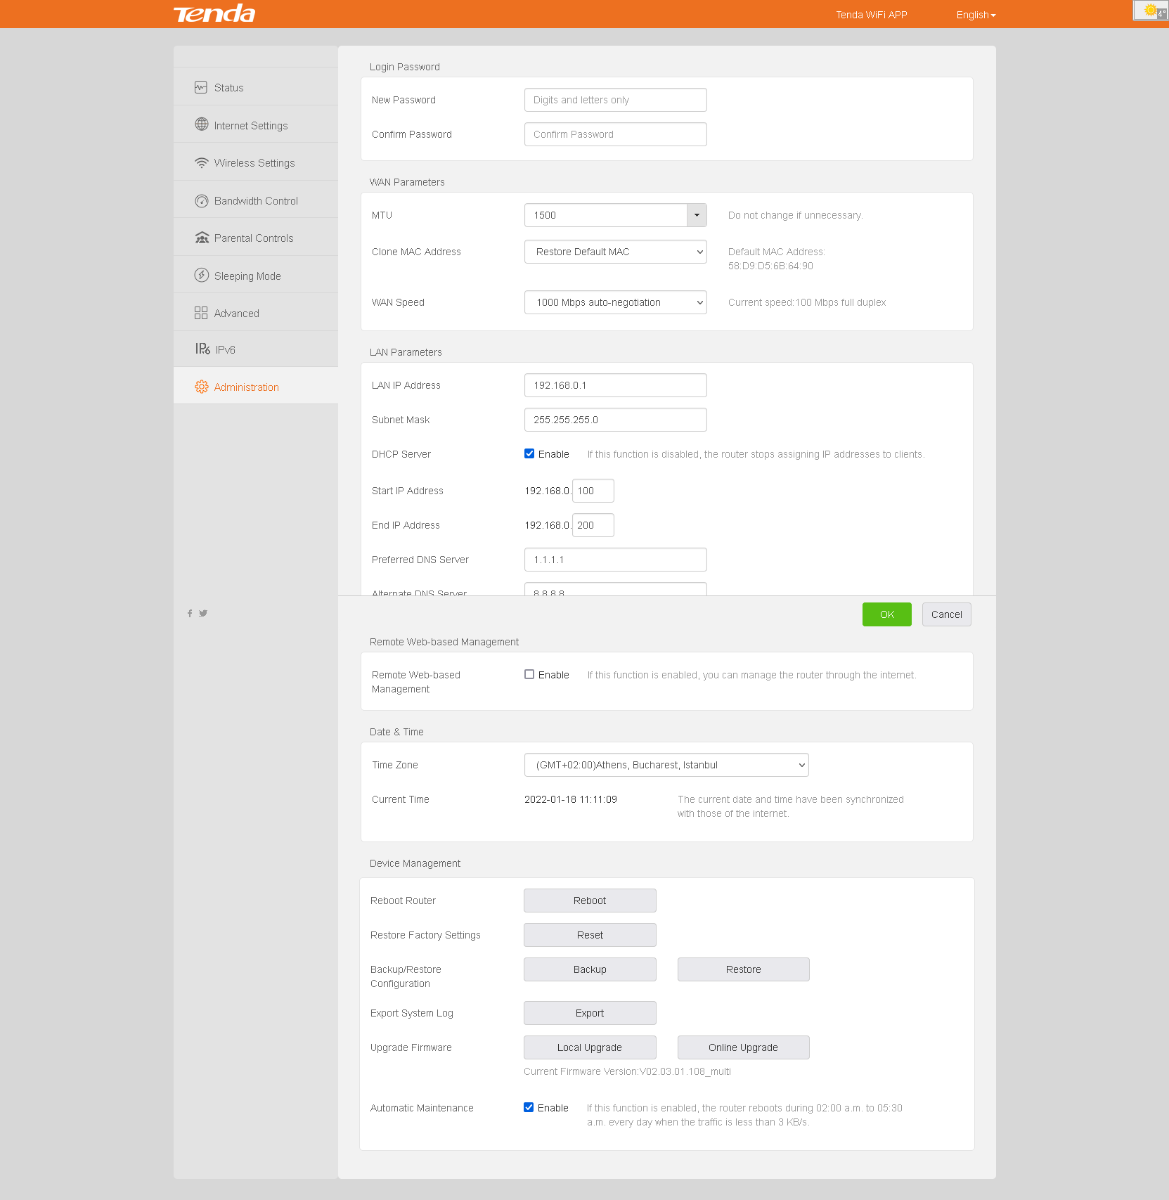The image size is (1169, 1200).
Task: Open the WAN Speed dropdown
Action: (615, 302)
